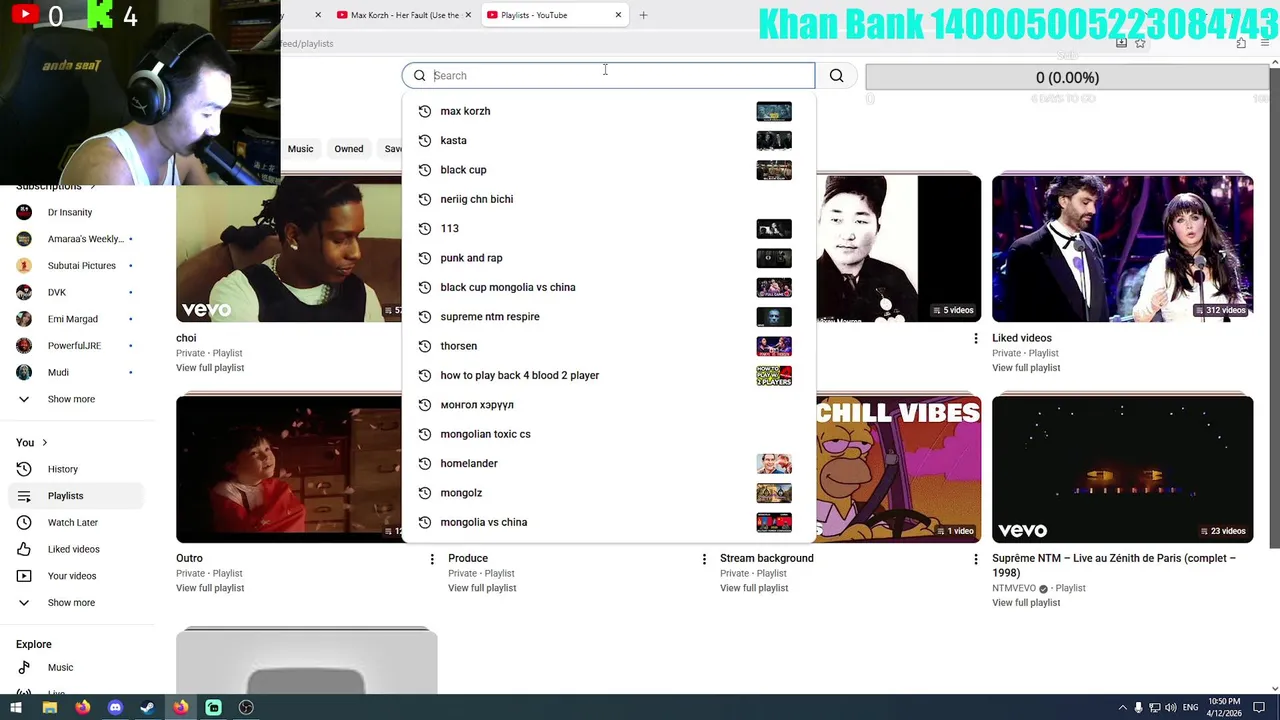Click 'View full playlist' under Outro
The width and height of the screenshot is (1280, 720).
point(210,588)
